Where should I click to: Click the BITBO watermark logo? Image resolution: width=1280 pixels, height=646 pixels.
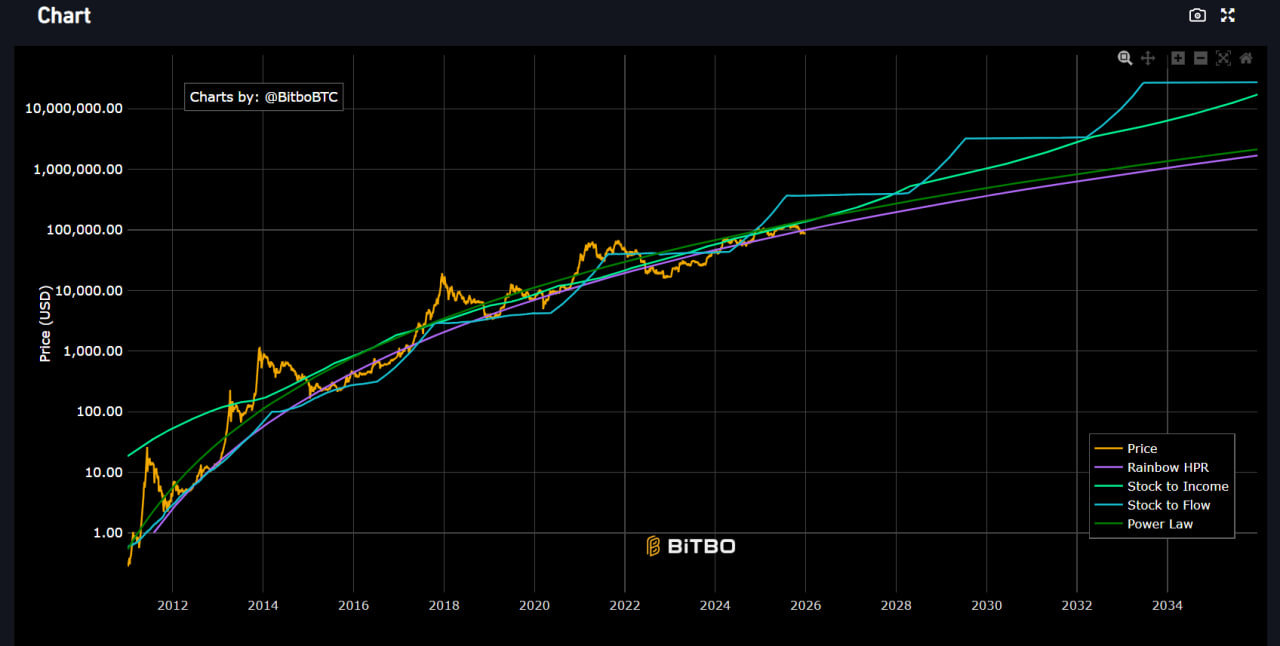[691, 546]
